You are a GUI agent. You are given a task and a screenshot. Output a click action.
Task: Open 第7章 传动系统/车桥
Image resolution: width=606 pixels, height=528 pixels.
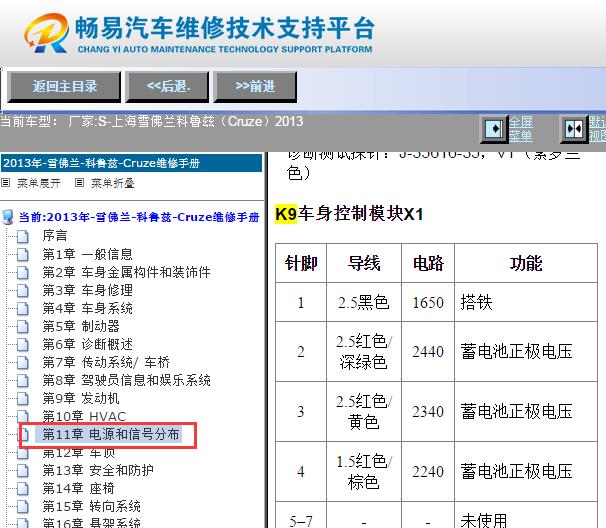click(106, 362)
